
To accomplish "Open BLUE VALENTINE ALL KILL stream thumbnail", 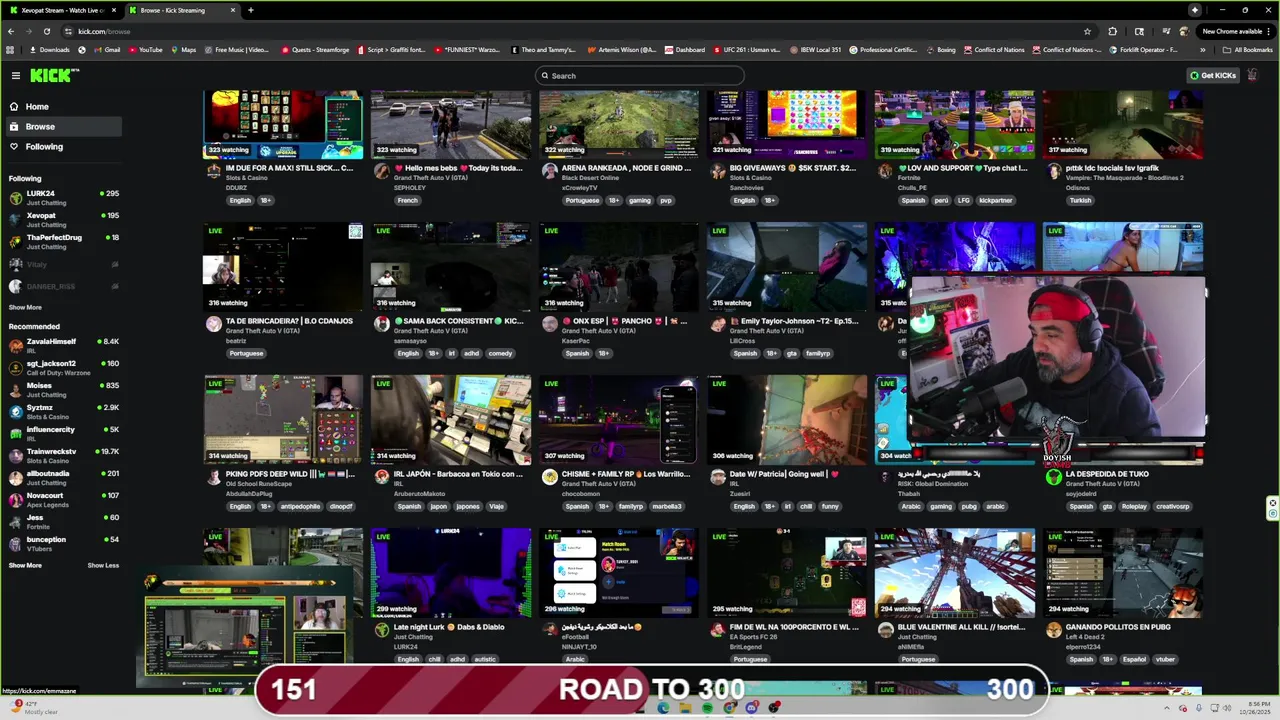I will pos(955,573).
